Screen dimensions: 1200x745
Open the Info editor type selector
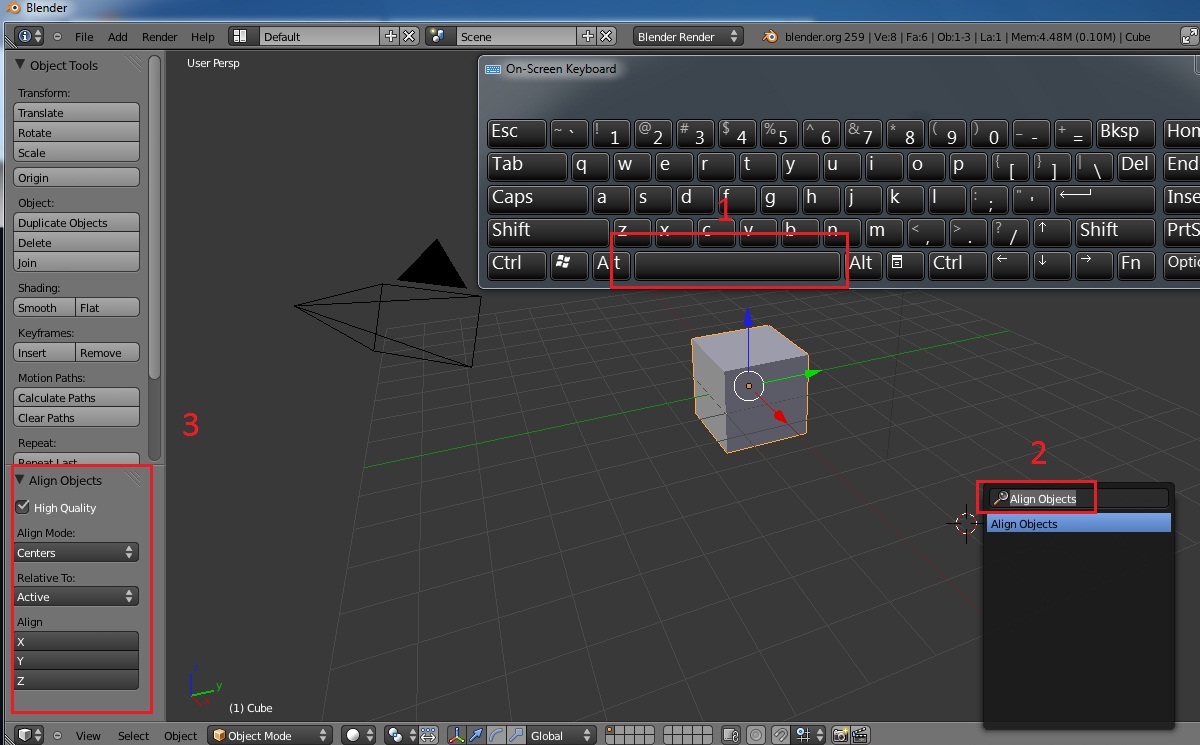pos(30,36)
